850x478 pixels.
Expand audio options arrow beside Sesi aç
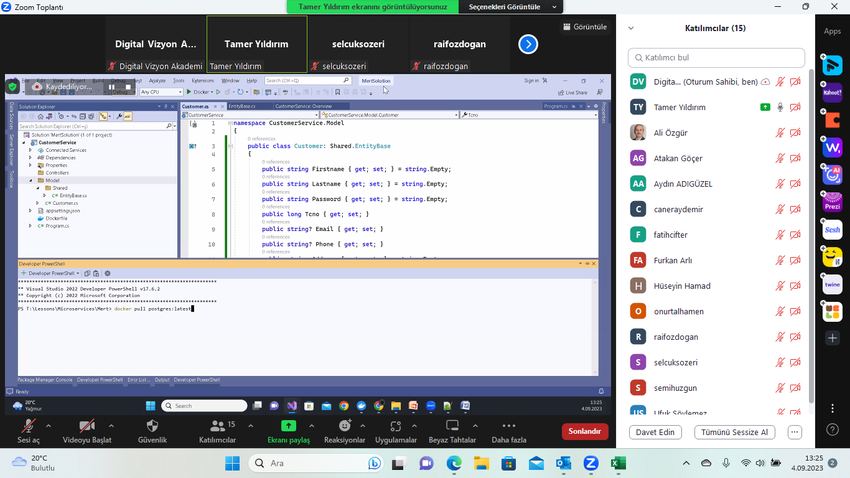point(48,426)
